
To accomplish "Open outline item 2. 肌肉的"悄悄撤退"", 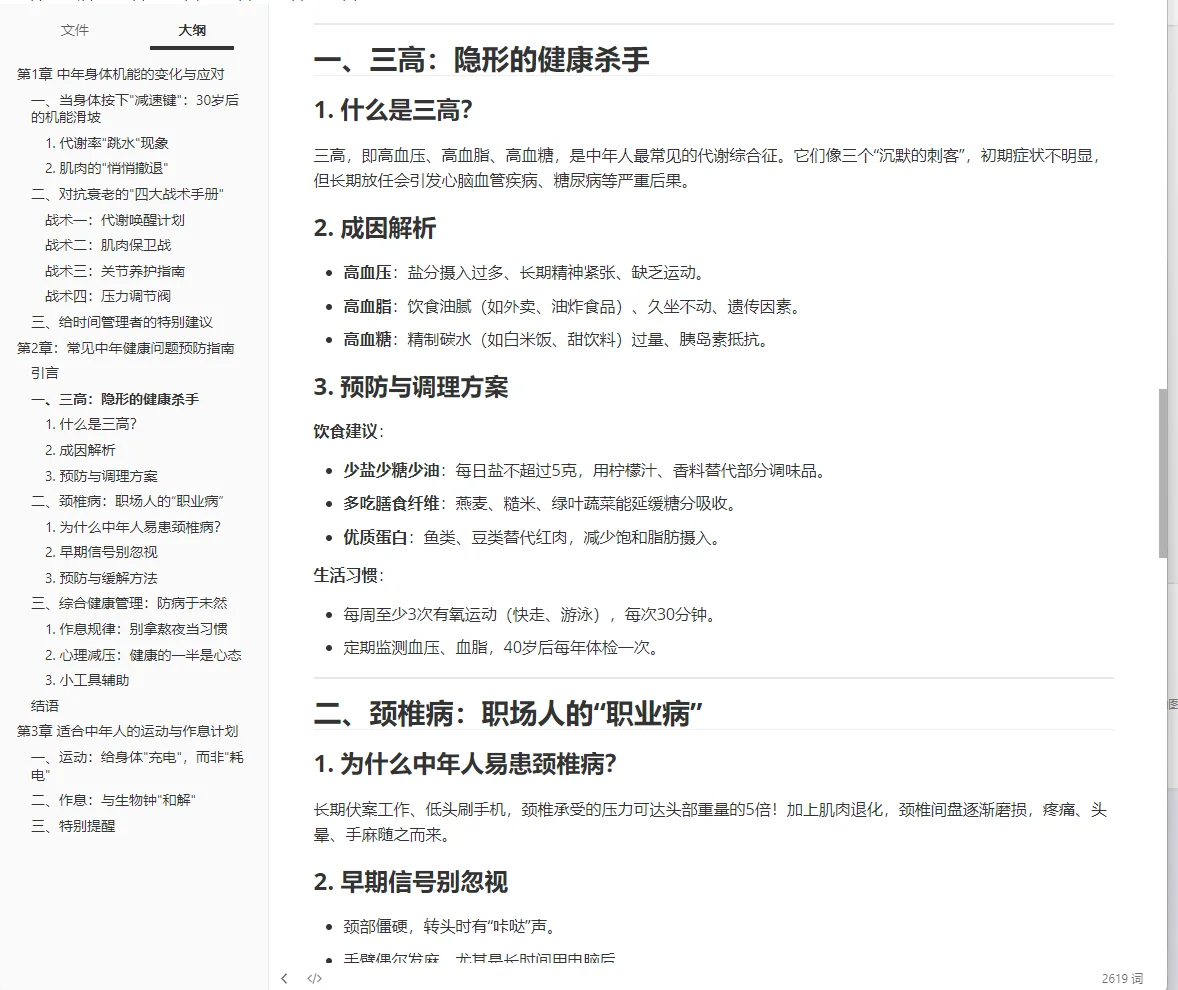I will pyautogui.click(x=107, y=168).
